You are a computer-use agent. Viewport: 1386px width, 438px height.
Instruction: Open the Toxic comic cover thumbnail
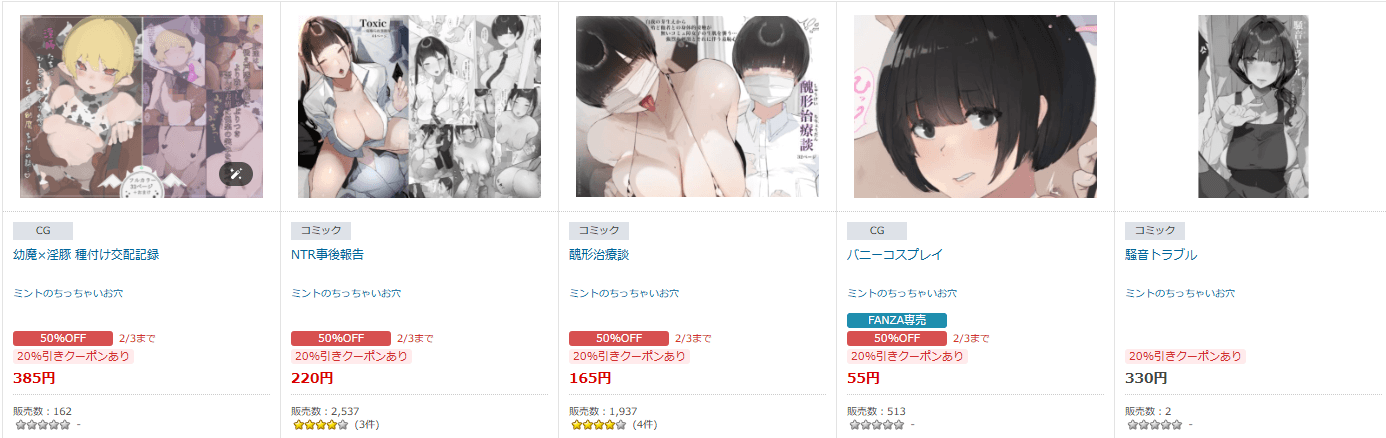tap(419, 106)
